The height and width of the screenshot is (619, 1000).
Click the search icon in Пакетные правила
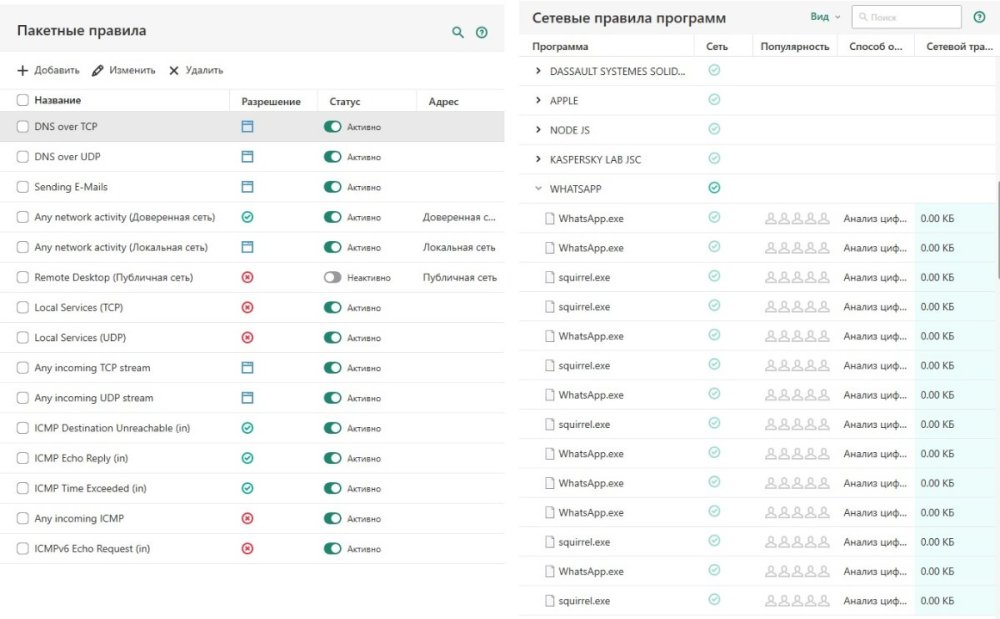tap(458, 32)
